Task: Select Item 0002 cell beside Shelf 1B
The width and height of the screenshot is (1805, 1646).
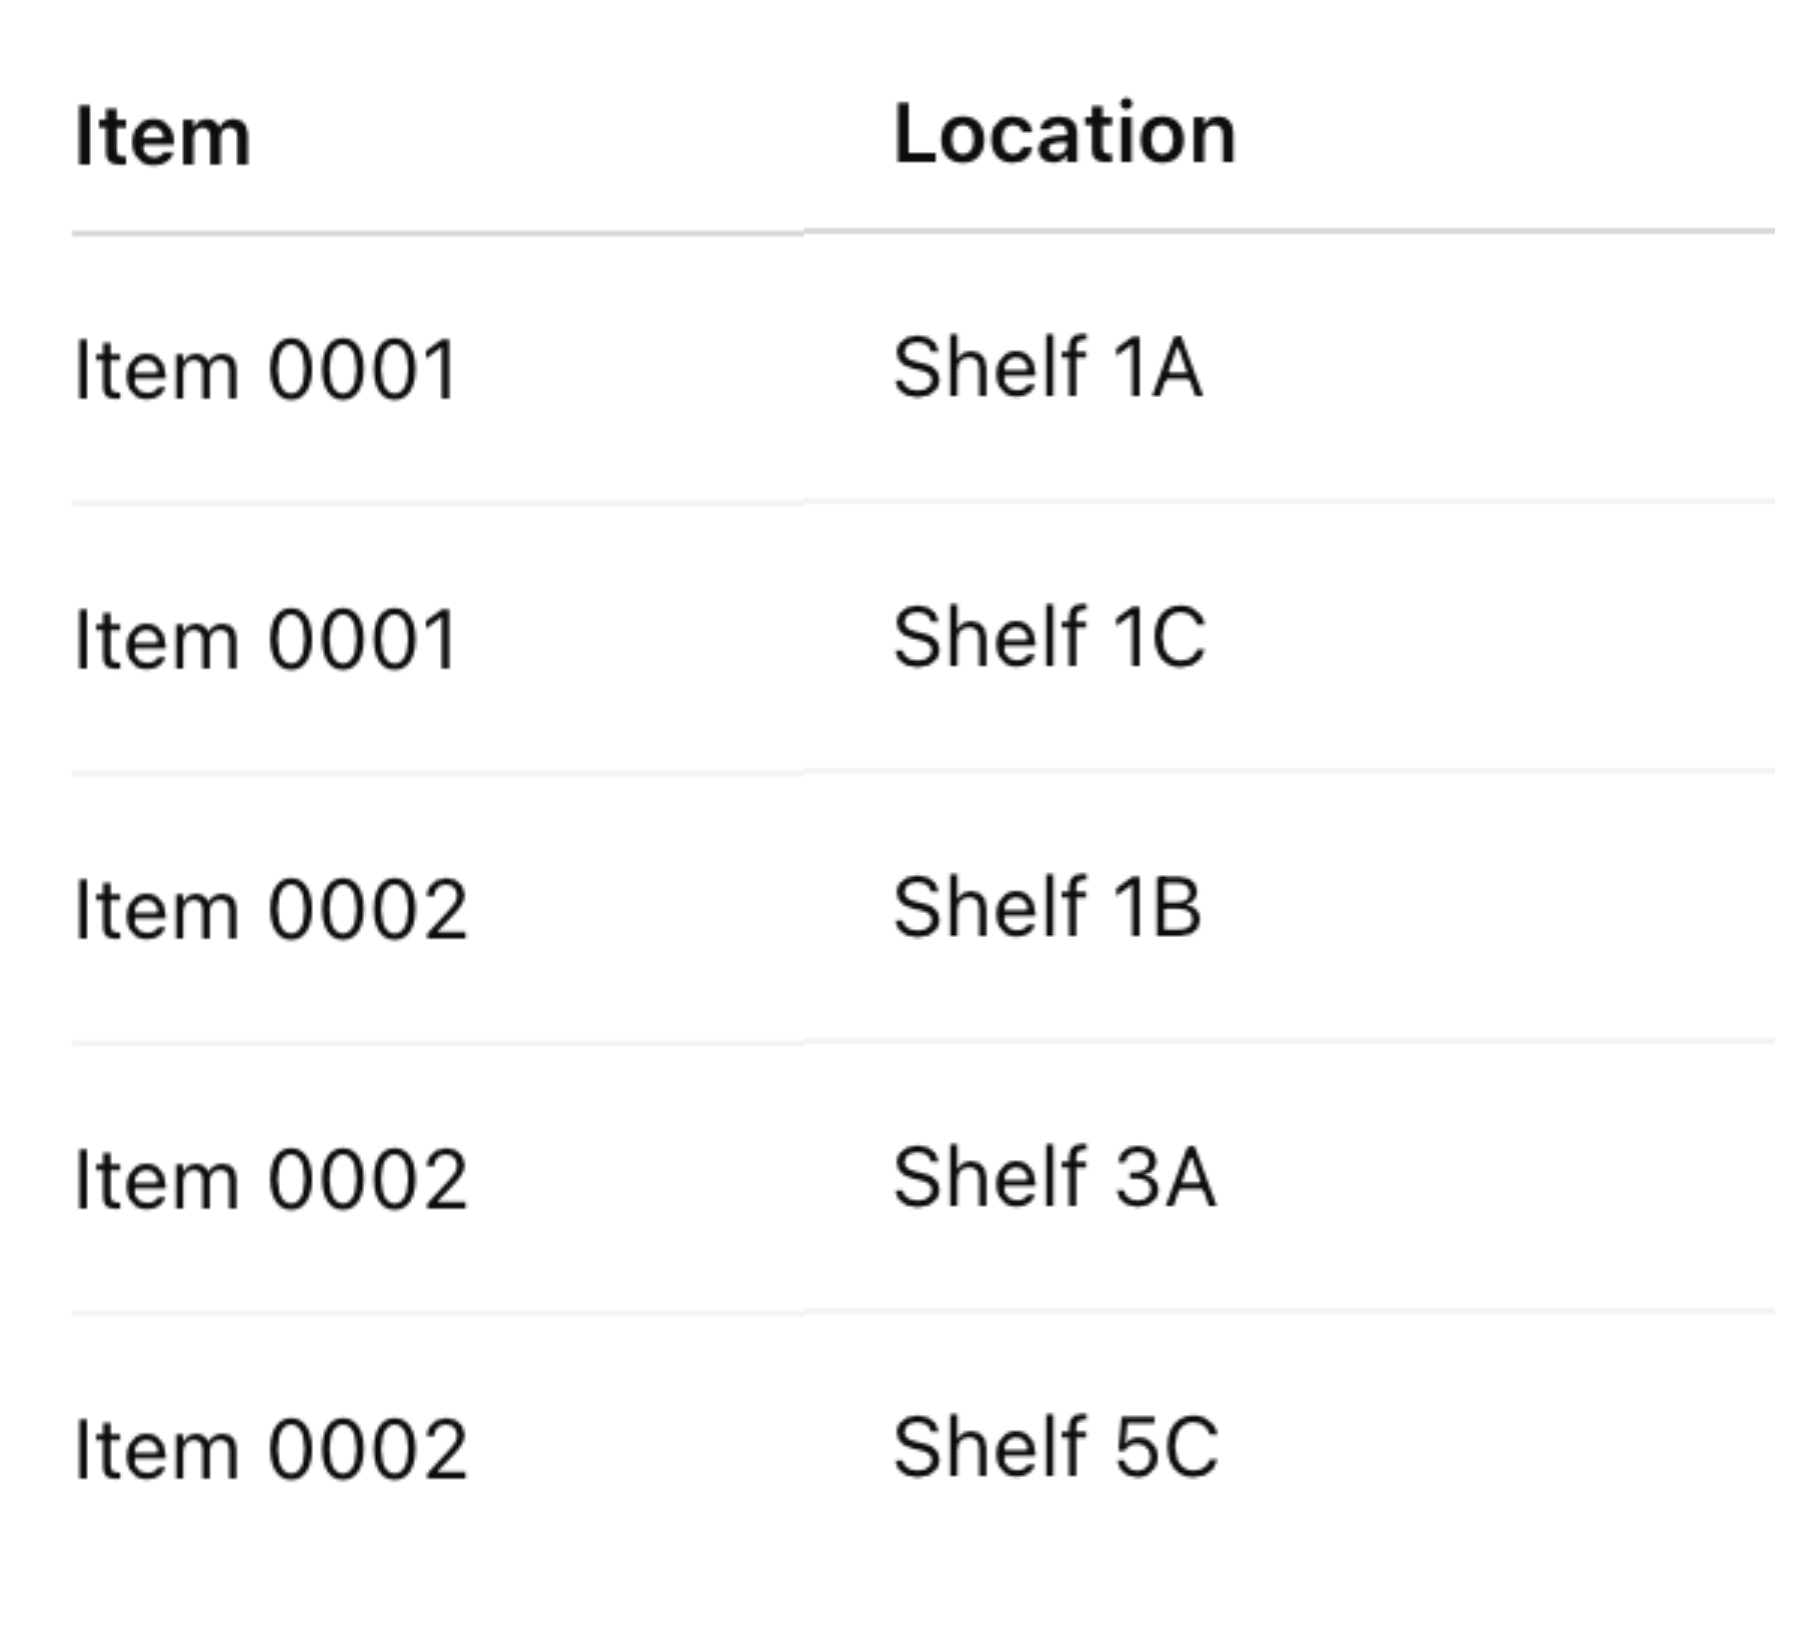Action: click(271, 910)
